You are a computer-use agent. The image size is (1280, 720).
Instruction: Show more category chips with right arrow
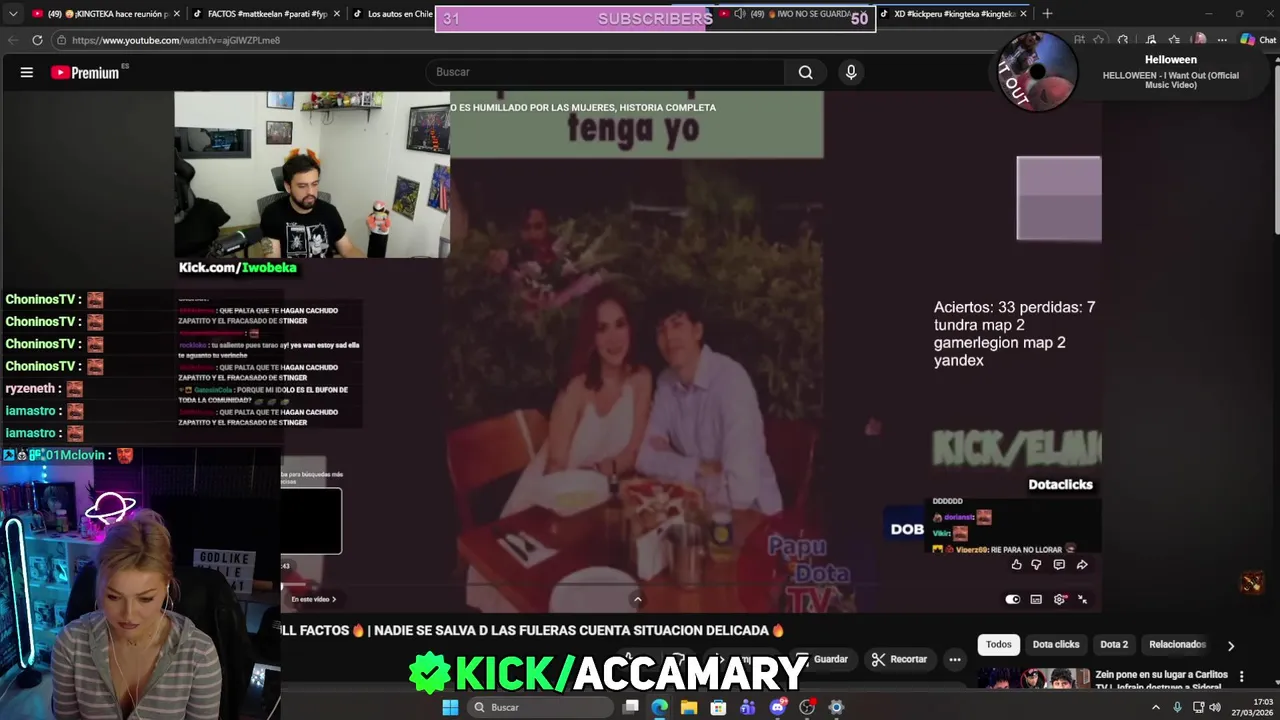coord(1231,646)
